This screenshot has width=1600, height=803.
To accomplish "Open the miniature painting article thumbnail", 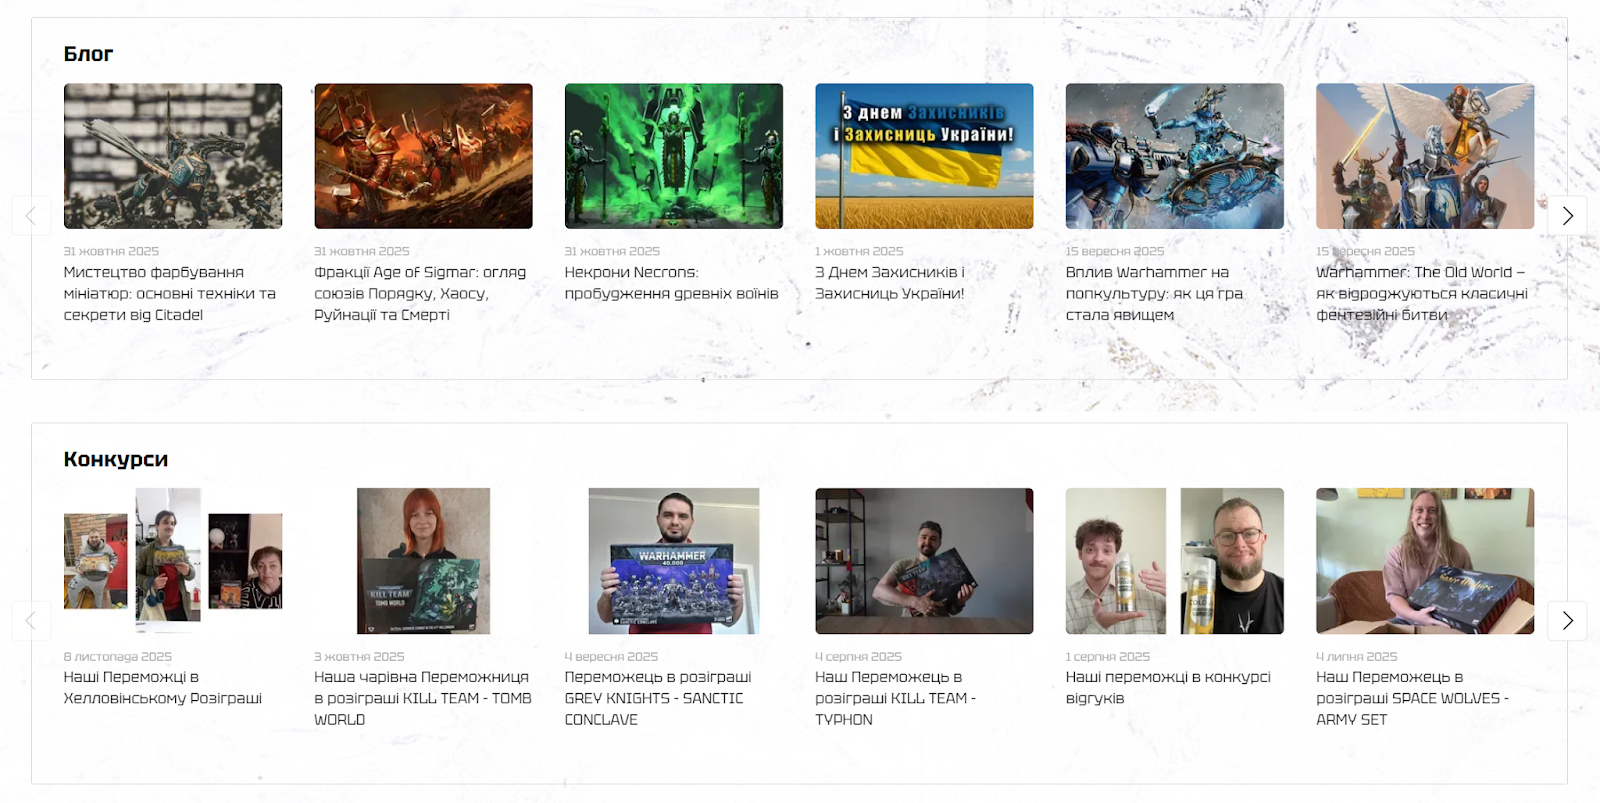I will (x=173, y=156).
